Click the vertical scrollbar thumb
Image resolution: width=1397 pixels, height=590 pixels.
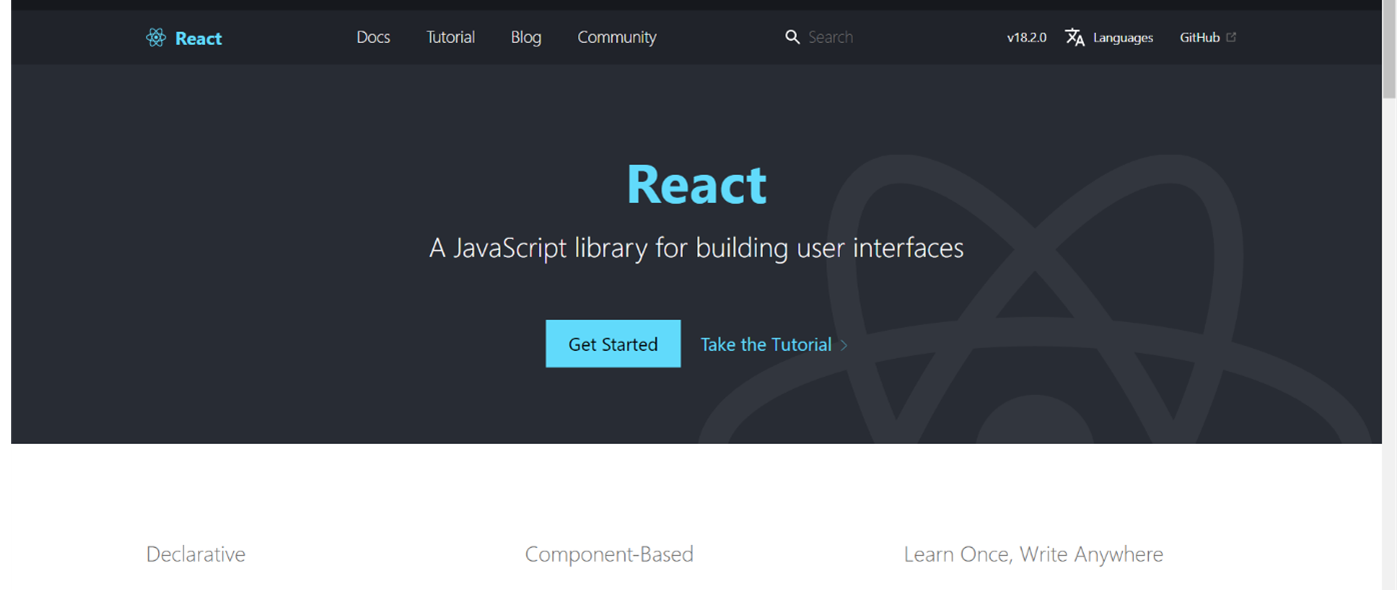1389,50
